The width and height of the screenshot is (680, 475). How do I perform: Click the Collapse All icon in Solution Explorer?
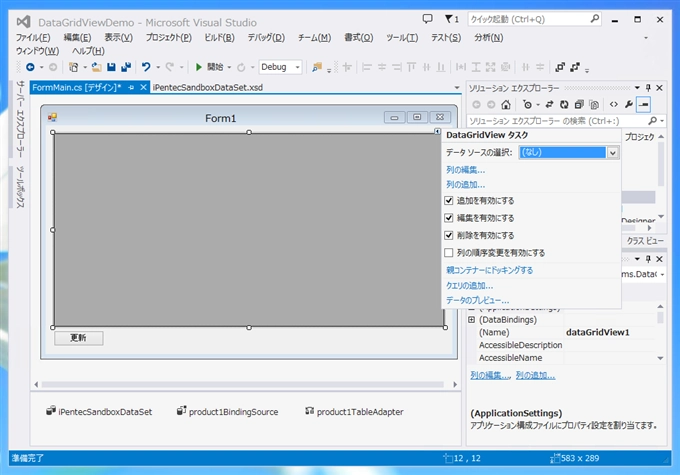[579, 104]
